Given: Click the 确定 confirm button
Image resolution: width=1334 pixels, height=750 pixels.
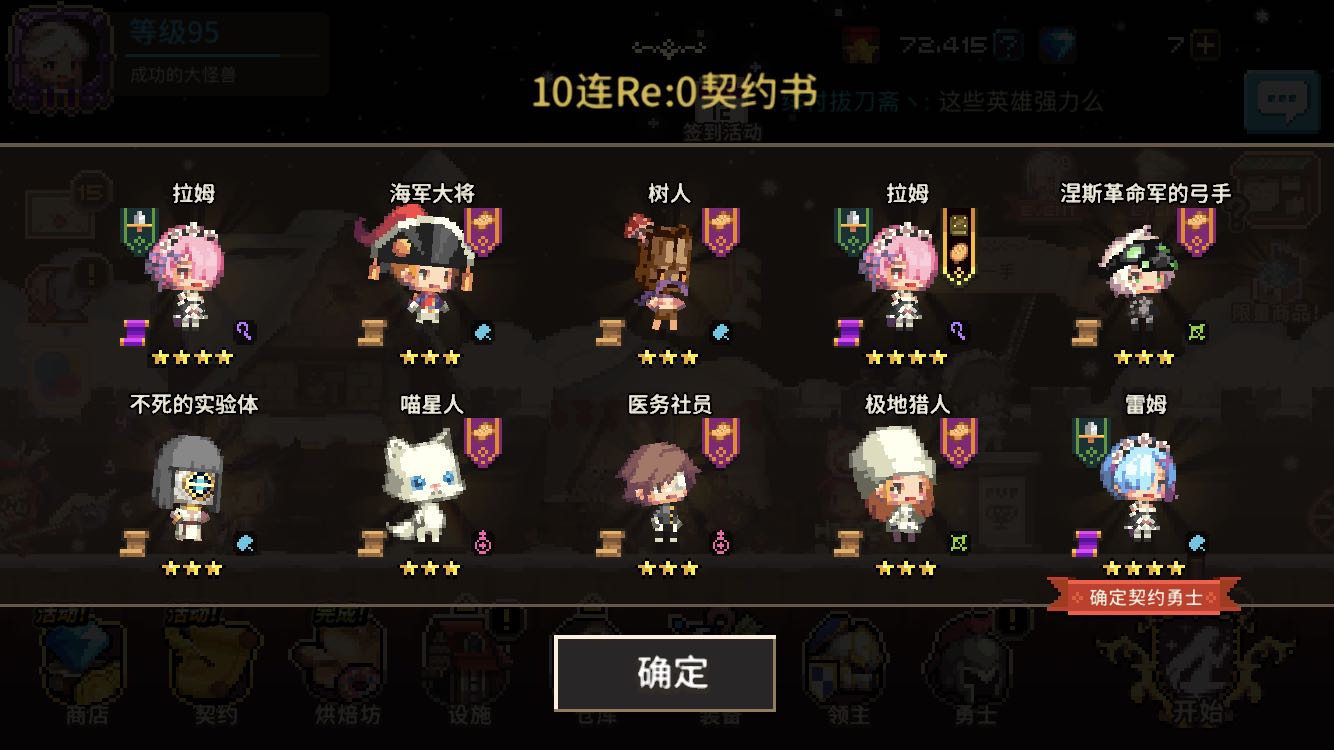Looking at the screenshot, I should pos(665,673).
